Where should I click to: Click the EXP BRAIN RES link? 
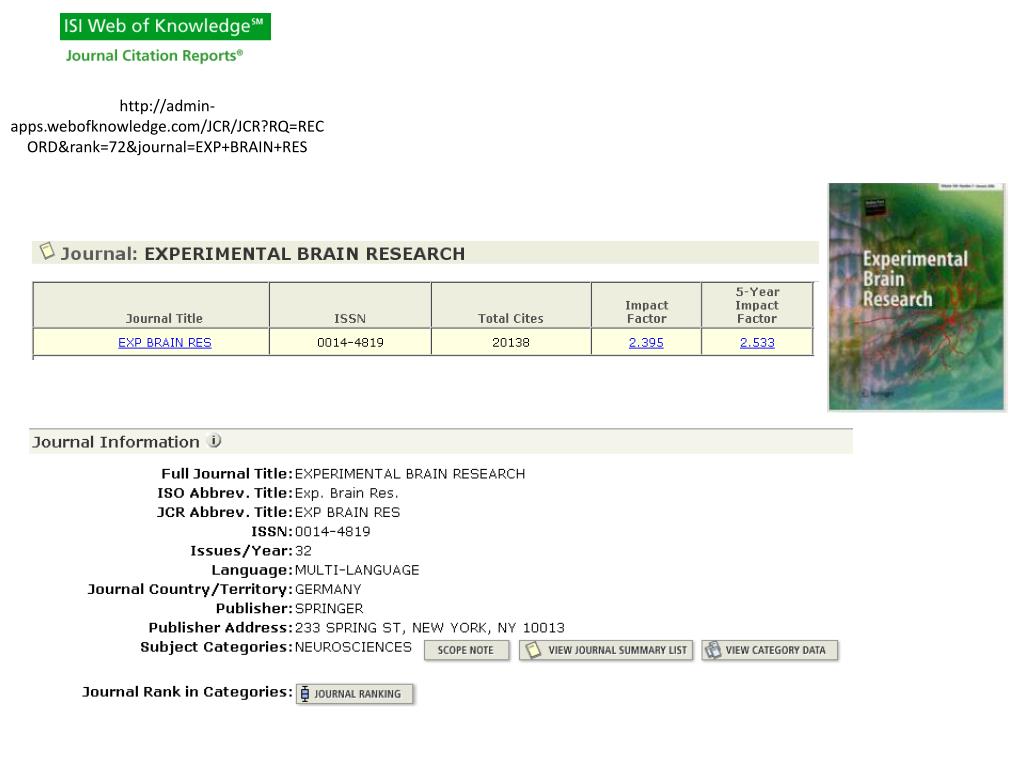[165, 342]
